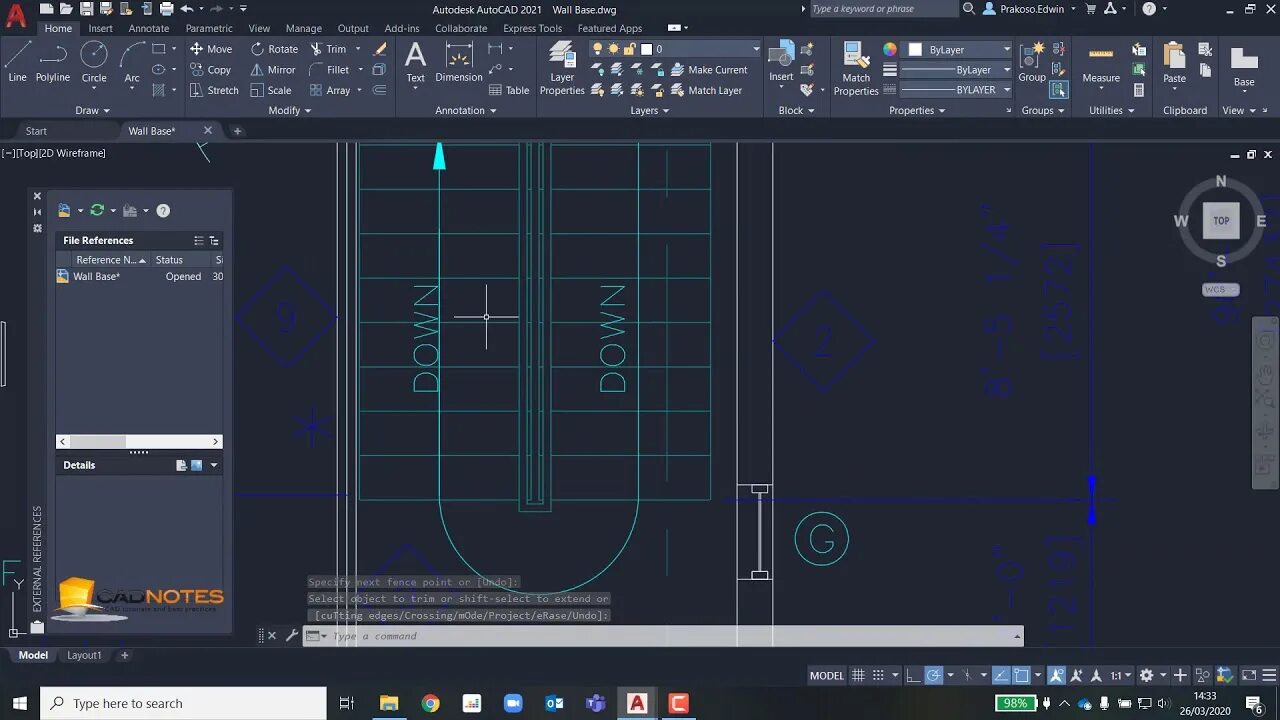
Task: Open the Annotate ribbon tab
Action: pyautogui.click(x=149, y=28)
